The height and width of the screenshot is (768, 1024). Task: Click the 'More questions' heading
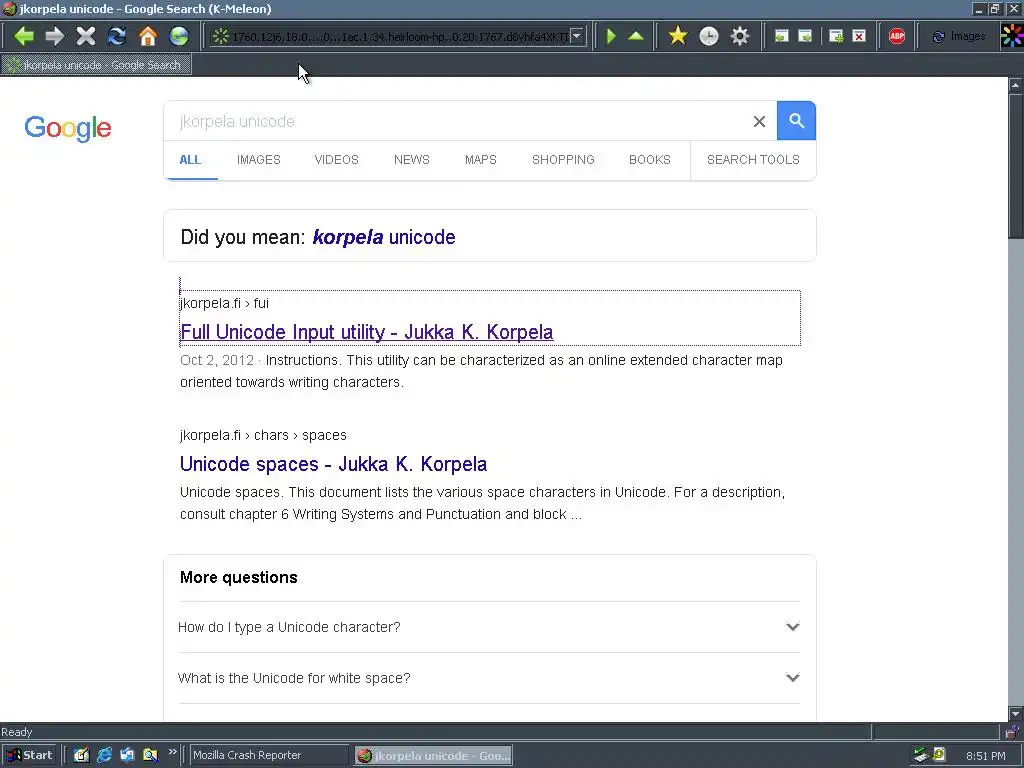coord(238,577)
